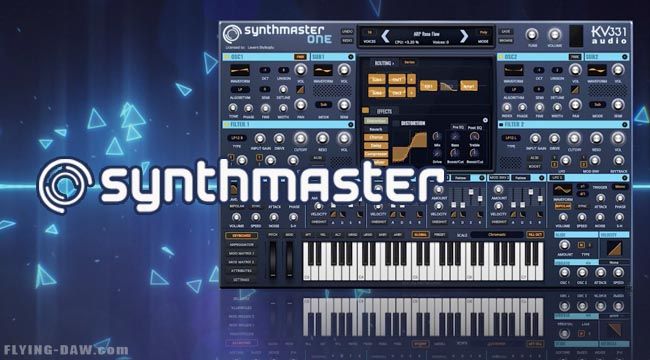
Task: Click the Distortion curve display
Action: 410,148
